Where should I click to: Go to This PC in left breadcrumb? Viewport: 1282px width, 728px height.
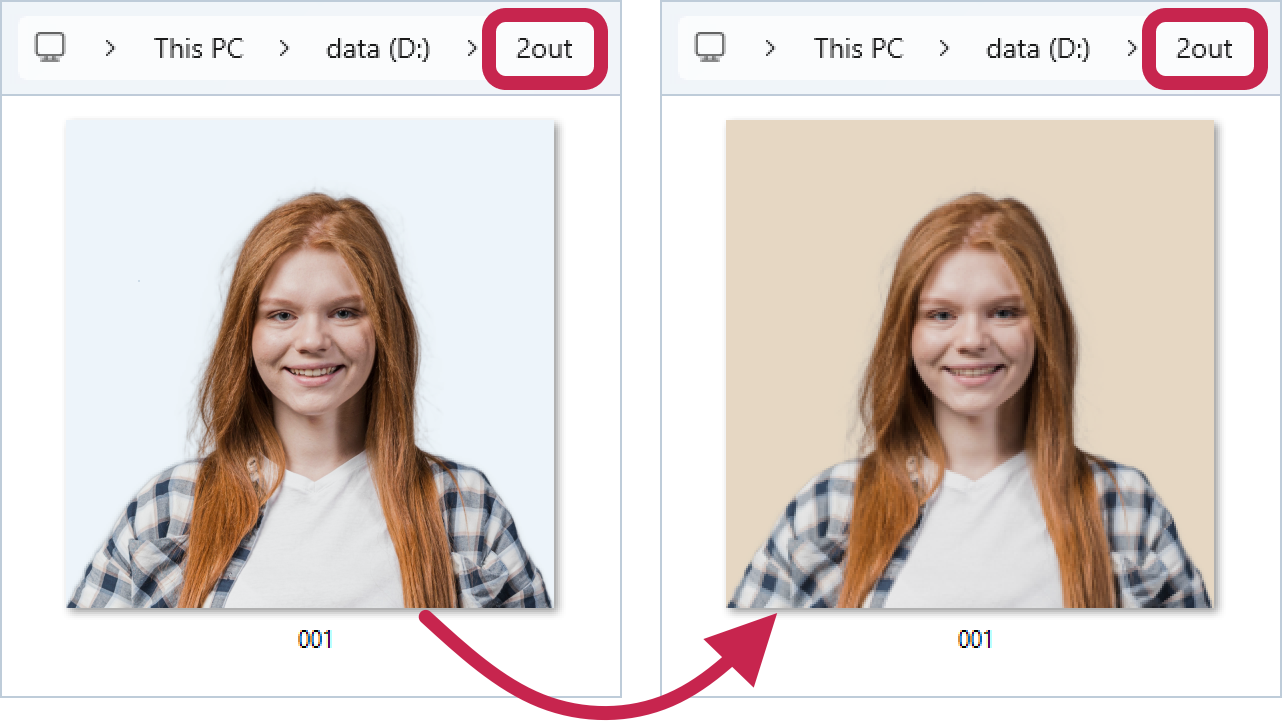[x=198, y=48]
